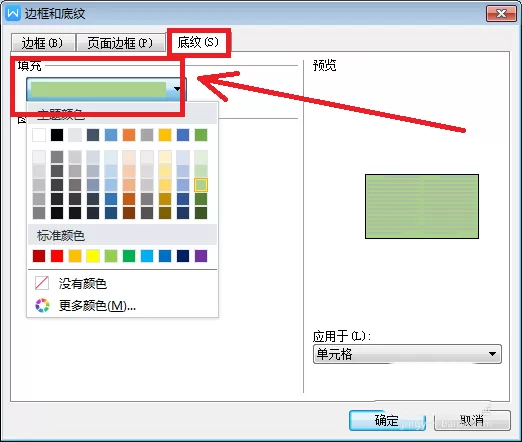
Task: Pick purple standard color swatch
Action: [201, 256]
